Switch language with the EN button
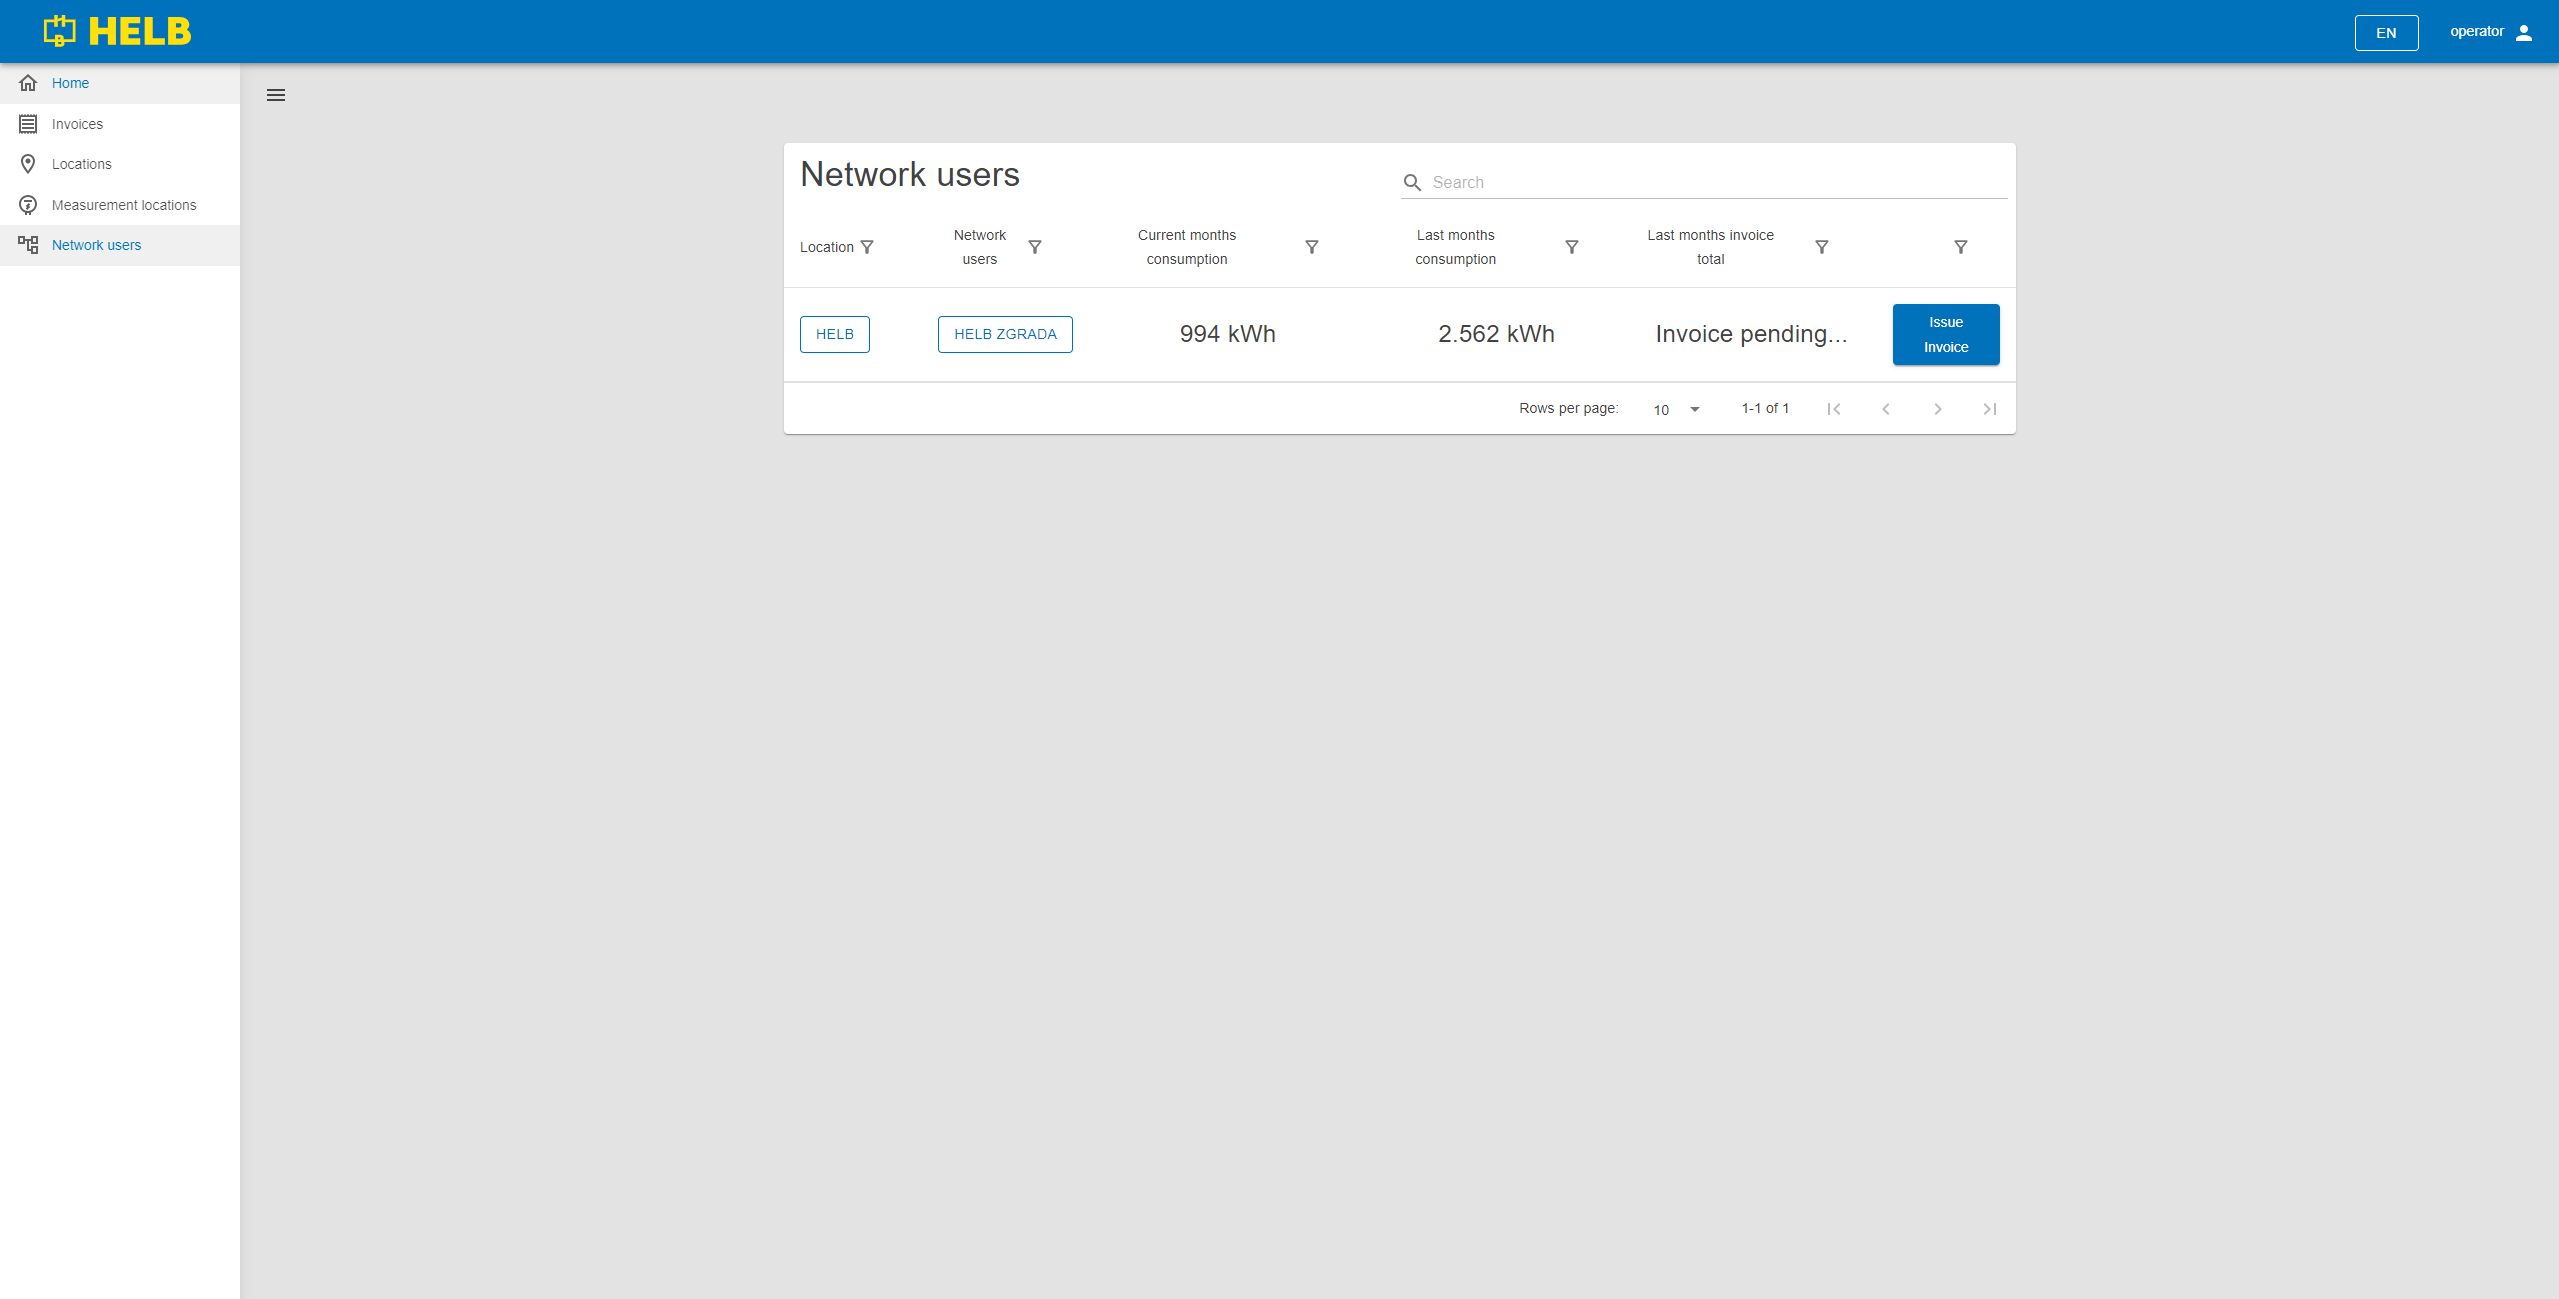This screenshot has width=2559, height=1299. (x=2386, y=32)
